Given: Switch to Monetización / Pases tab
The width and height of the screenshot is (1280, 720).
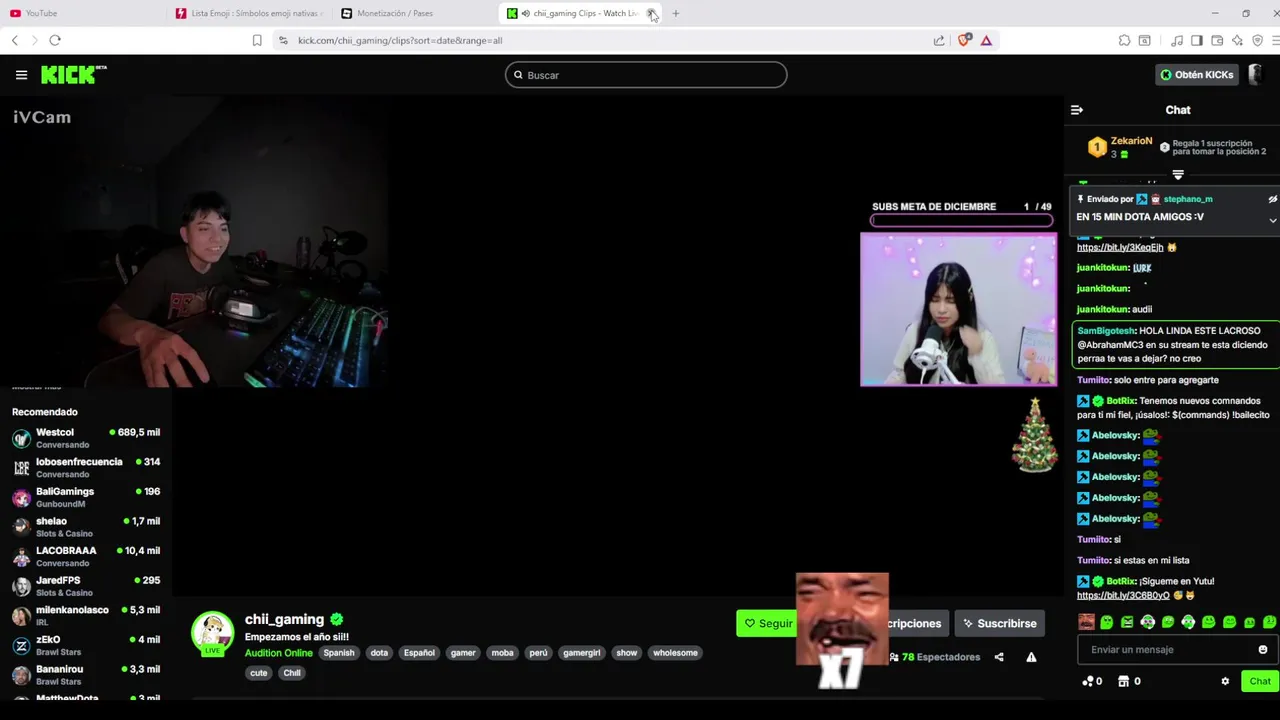Looking at the screenshot, I should (415, 13).
